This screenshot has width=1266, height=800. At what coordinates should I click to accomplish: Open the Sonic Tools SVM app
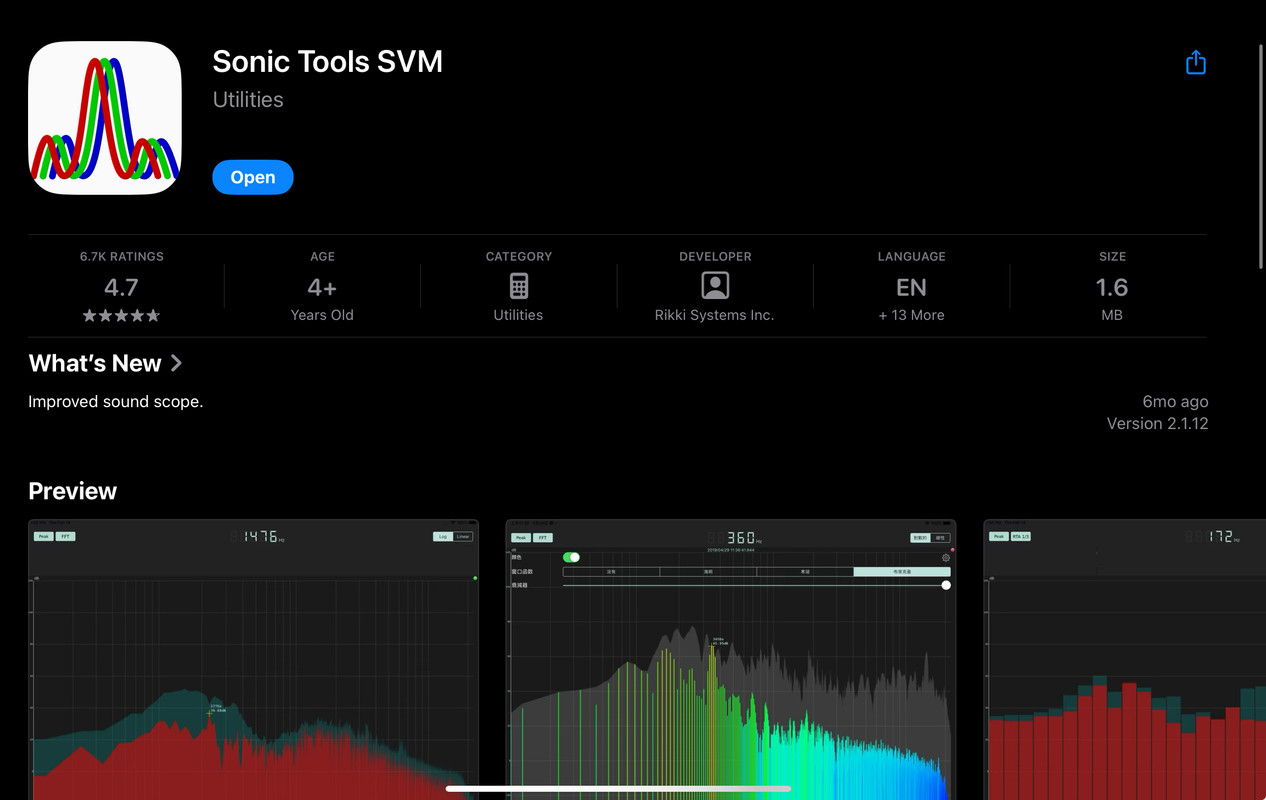coord(252,177)
